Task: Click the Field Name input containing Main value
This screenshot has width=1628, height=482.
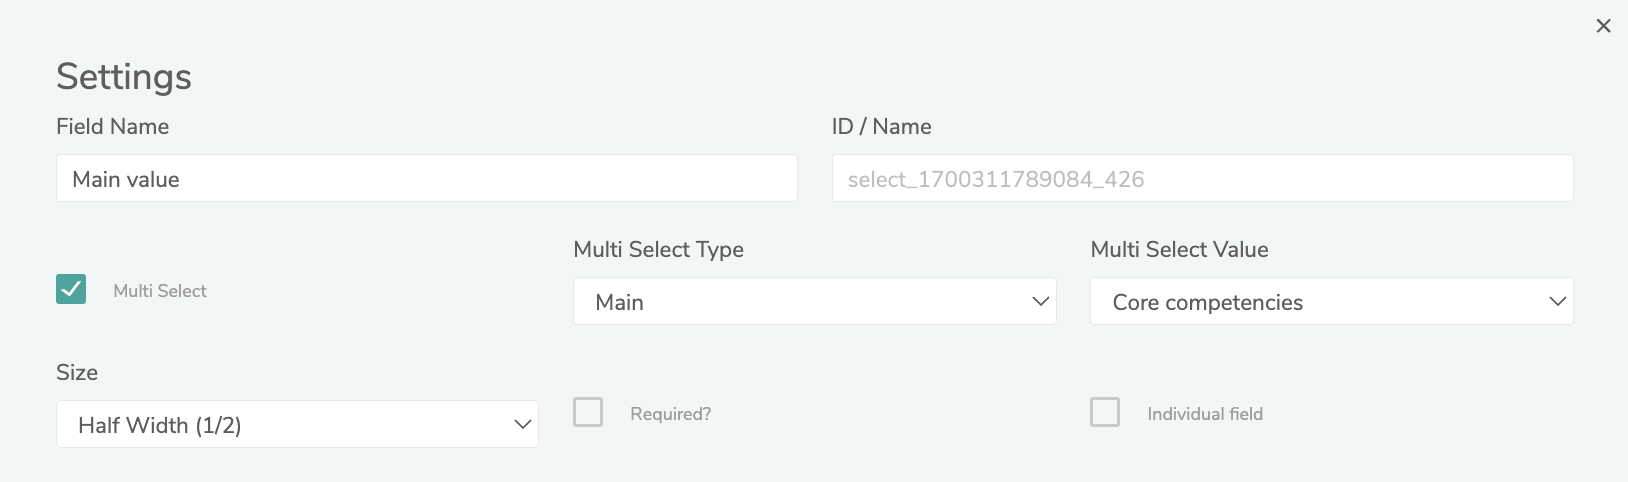Action: (426, 179)
